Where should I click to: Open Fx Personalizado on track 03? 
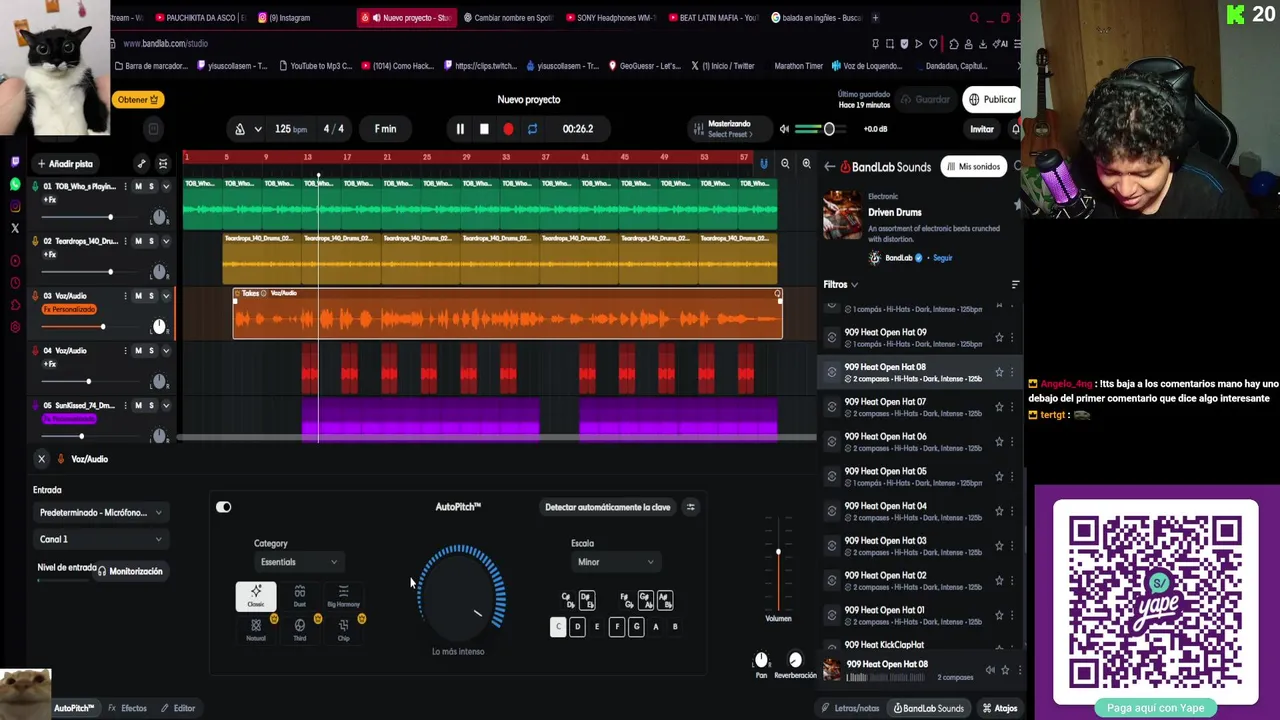pyautogui.click(x=69, y=310)
